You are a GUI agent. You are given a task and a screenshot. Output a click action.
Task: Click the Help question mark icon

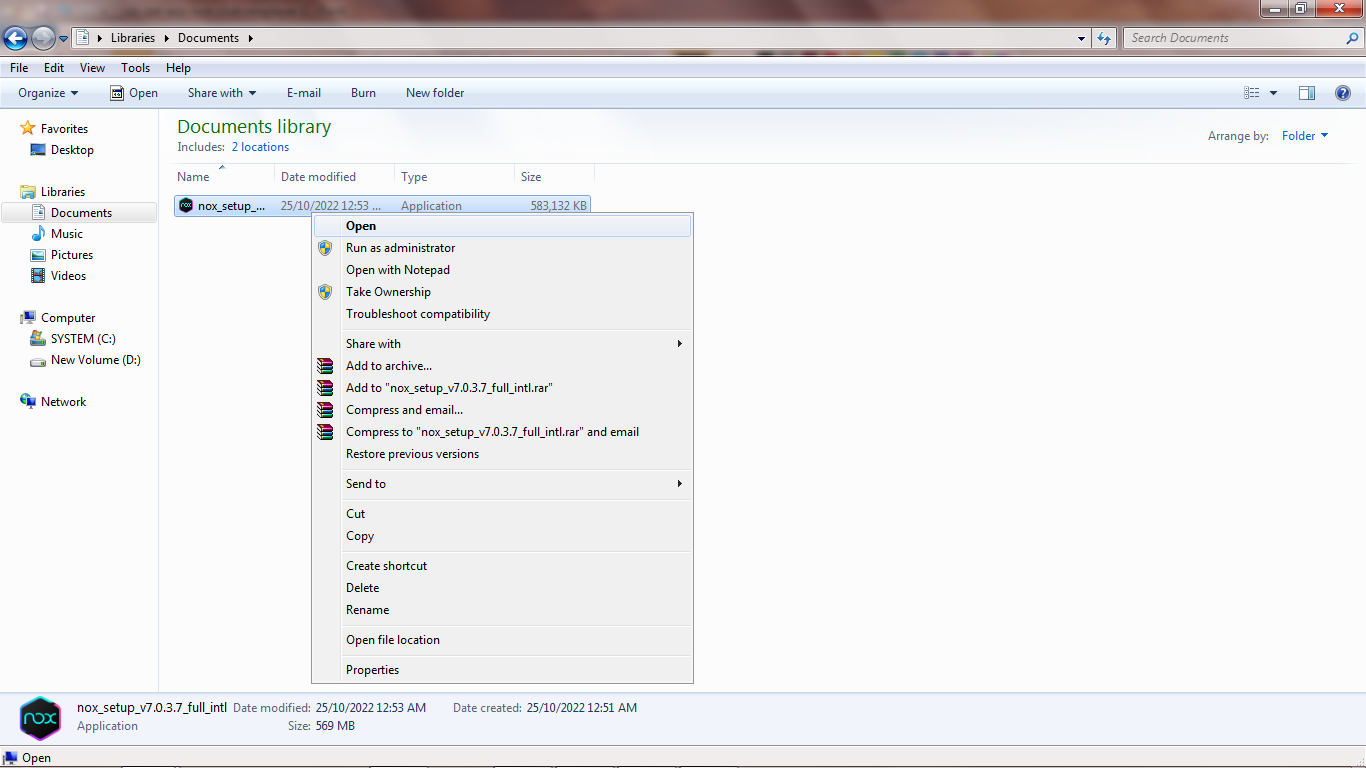click(x=1343, y=93)
